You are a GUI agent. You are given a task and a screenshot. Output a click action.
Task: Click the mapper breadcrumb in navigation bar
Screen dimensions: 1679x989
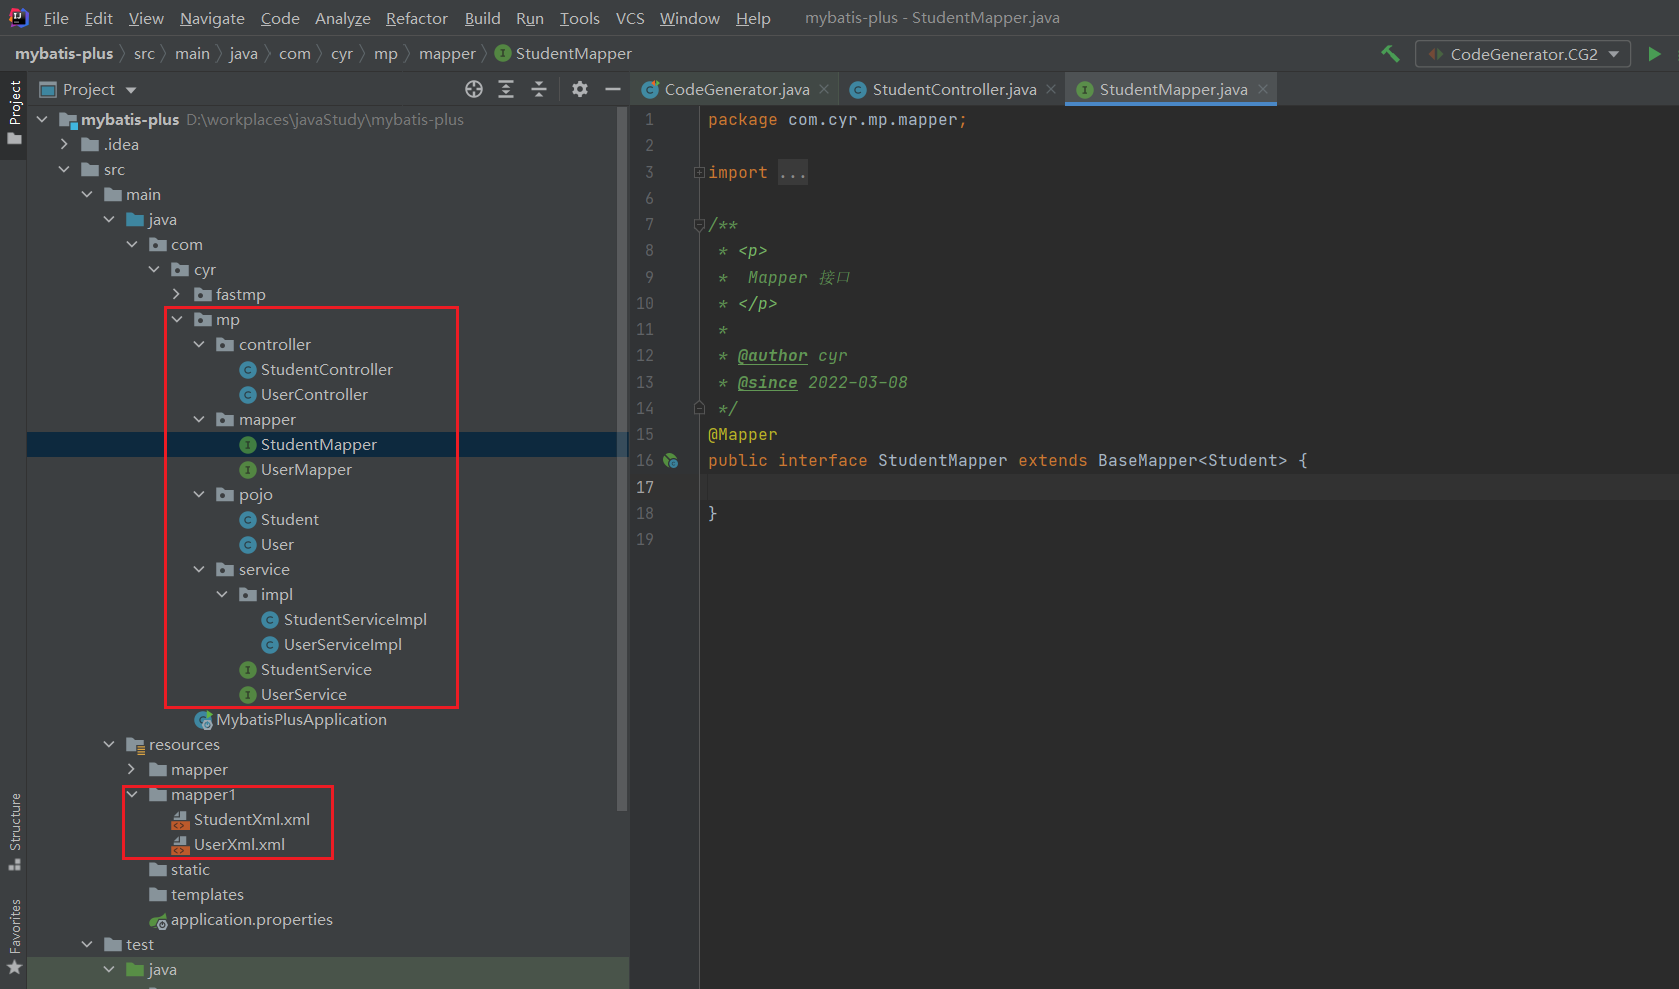(447, 54)
